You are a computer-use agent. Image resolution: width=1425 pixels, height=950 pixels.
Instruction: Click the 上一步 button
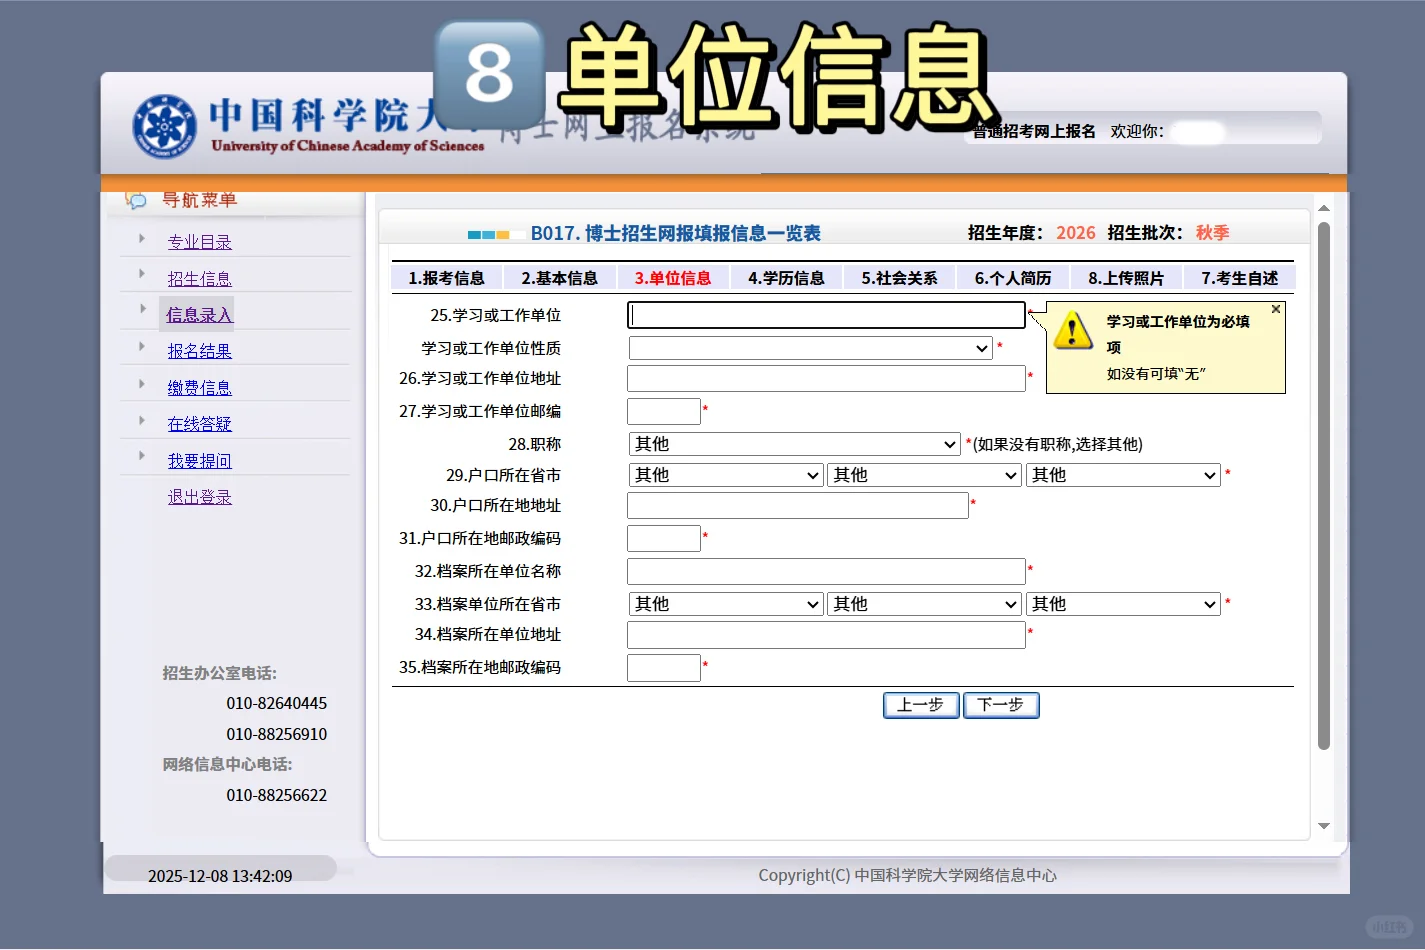pyautogui.click(x=919, y=705)
